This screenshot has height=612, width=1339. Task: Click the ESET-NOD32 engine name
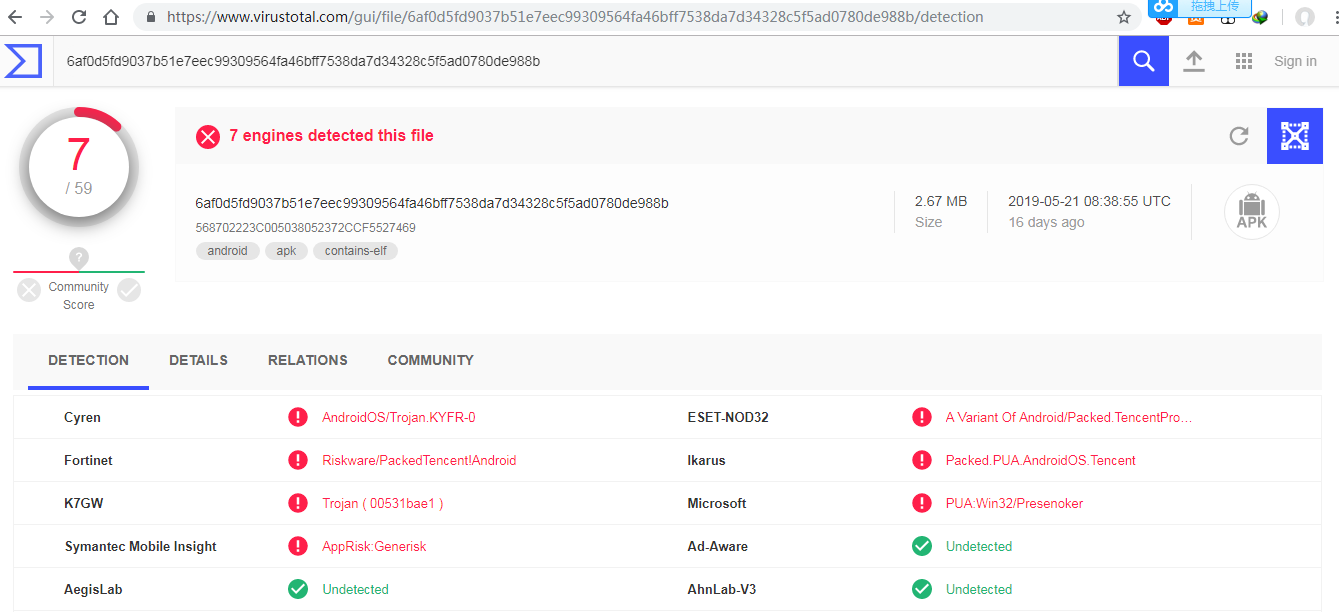pyautogui.click(x=728, y=418)
